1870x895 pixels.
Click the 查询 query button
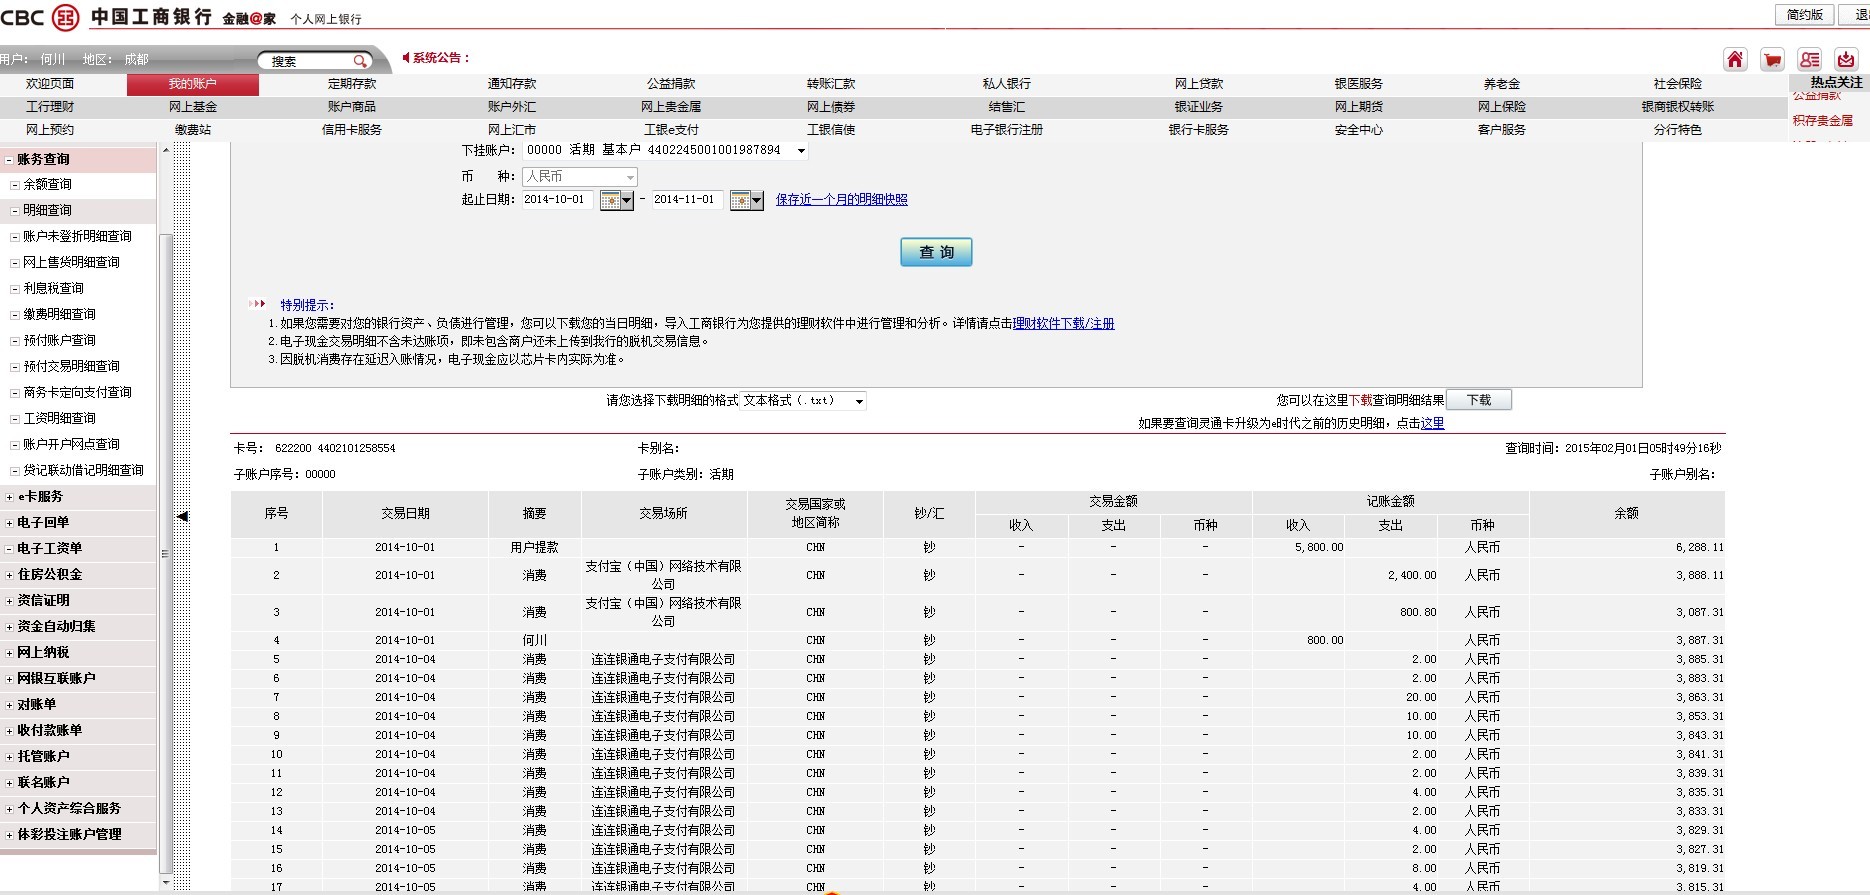point(936,252)
